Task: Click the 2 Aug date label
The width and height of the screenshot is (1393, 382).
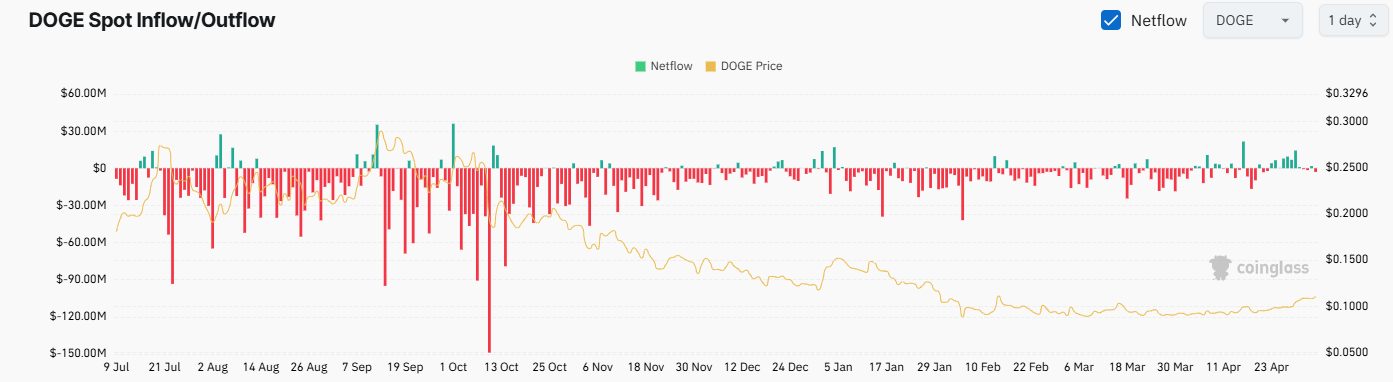Action: pos(214,368)
